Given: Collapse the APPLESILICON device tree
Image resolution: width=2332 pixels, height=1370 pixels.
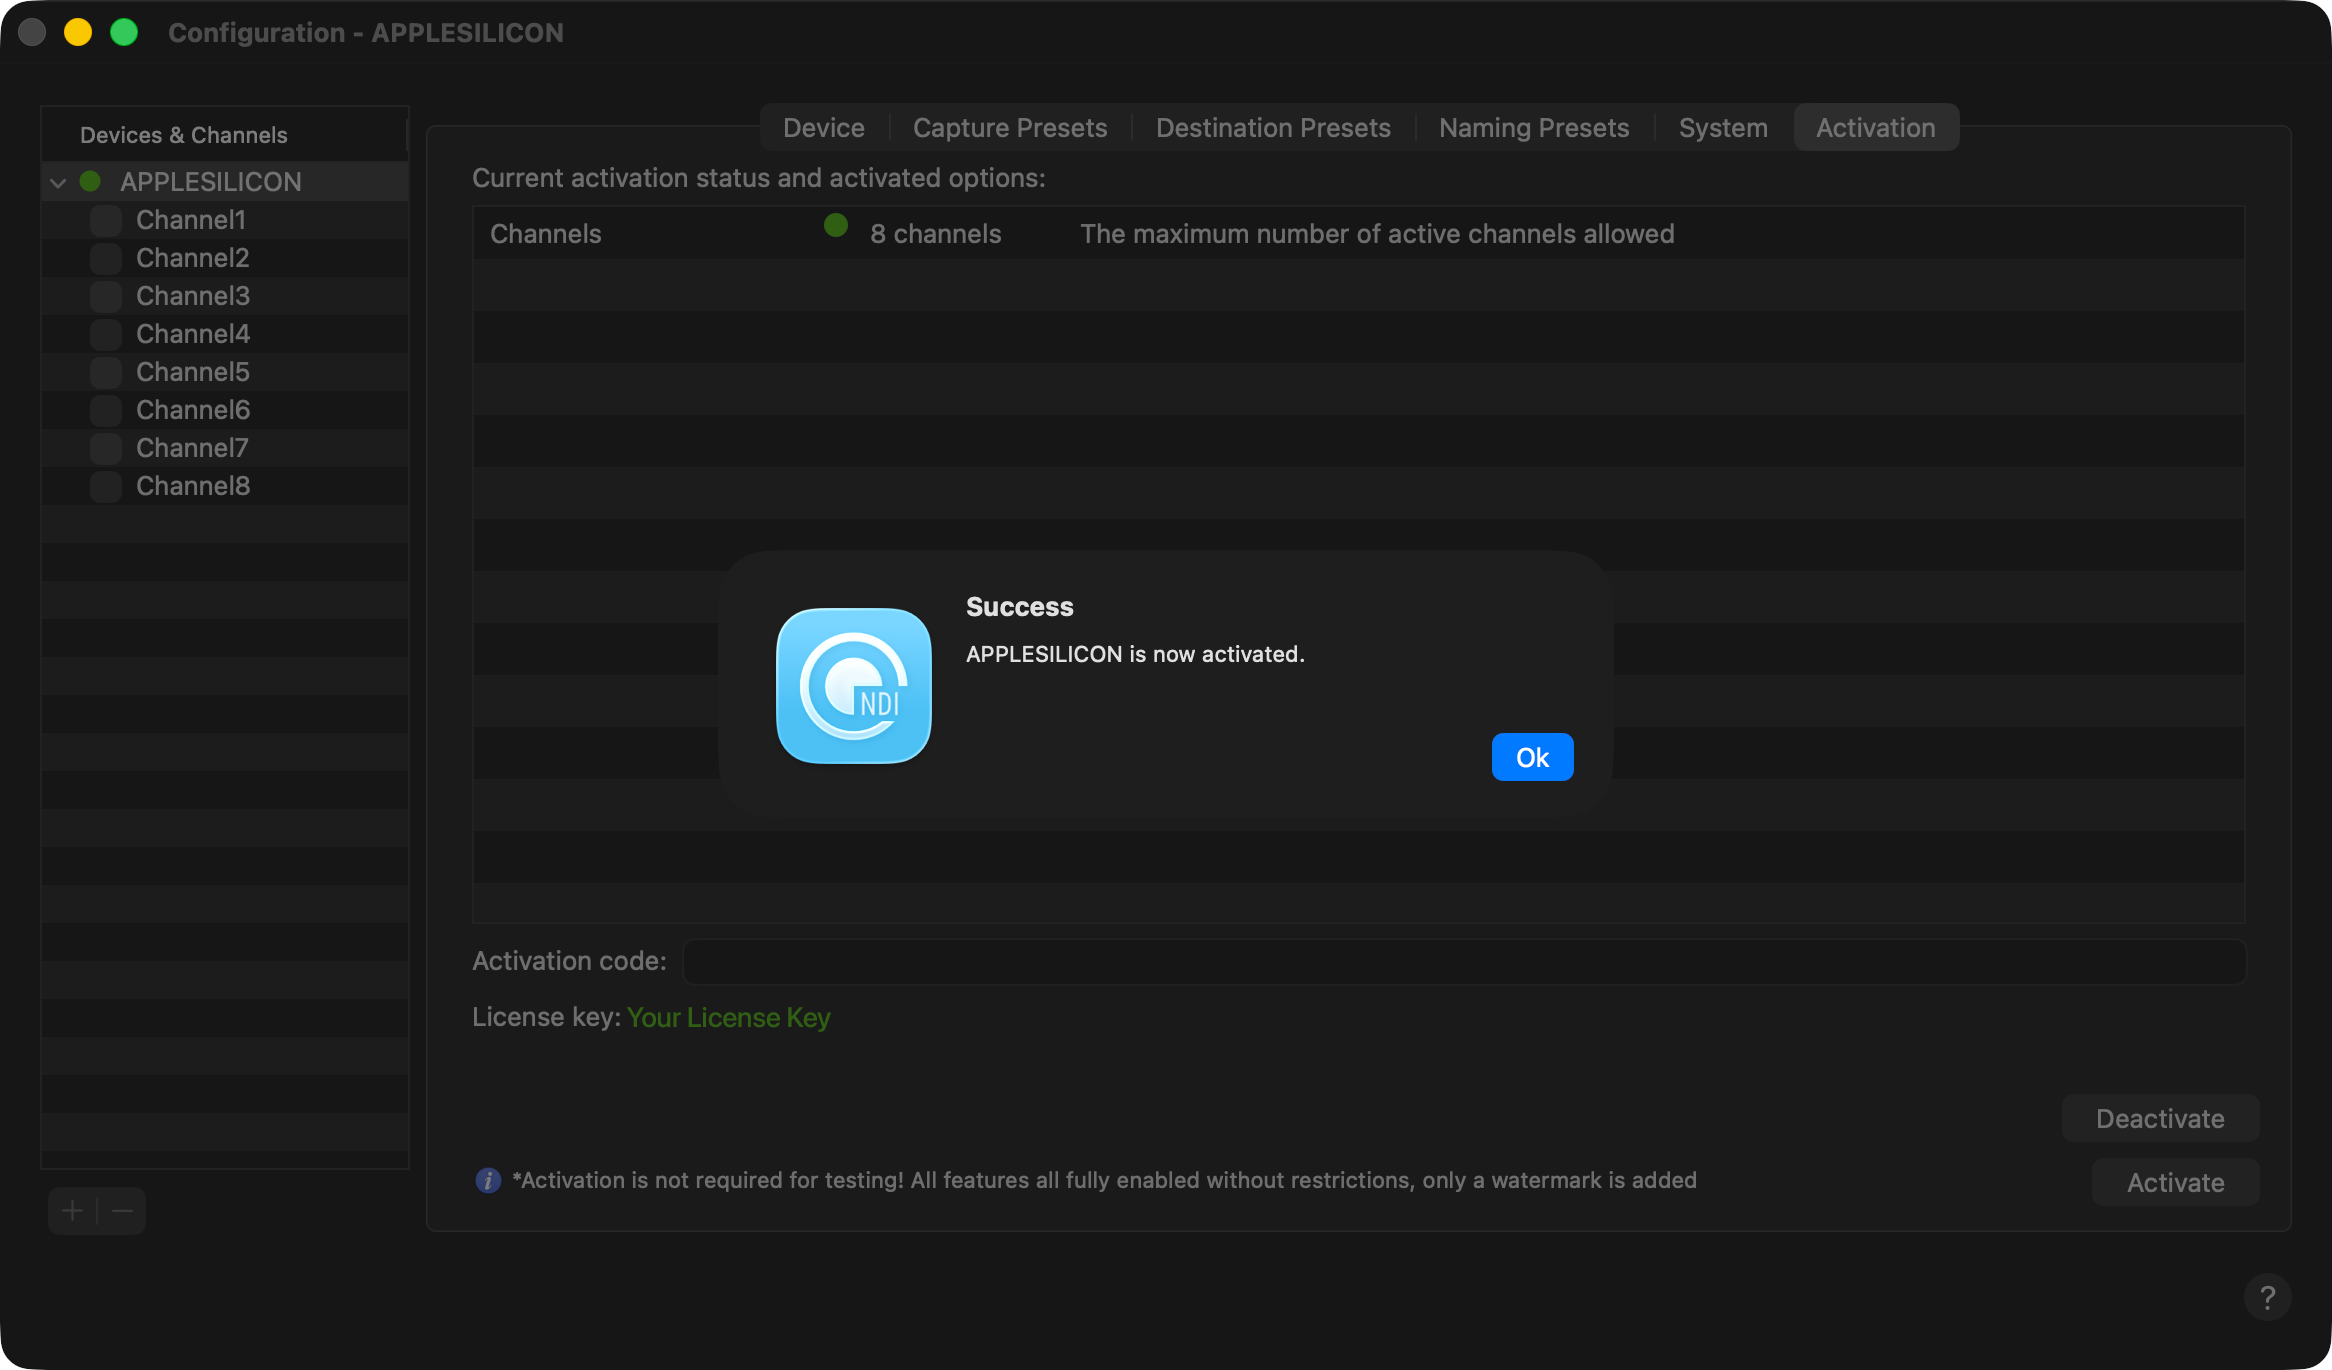Looking at the screenshot, I should tap(58, 182).
